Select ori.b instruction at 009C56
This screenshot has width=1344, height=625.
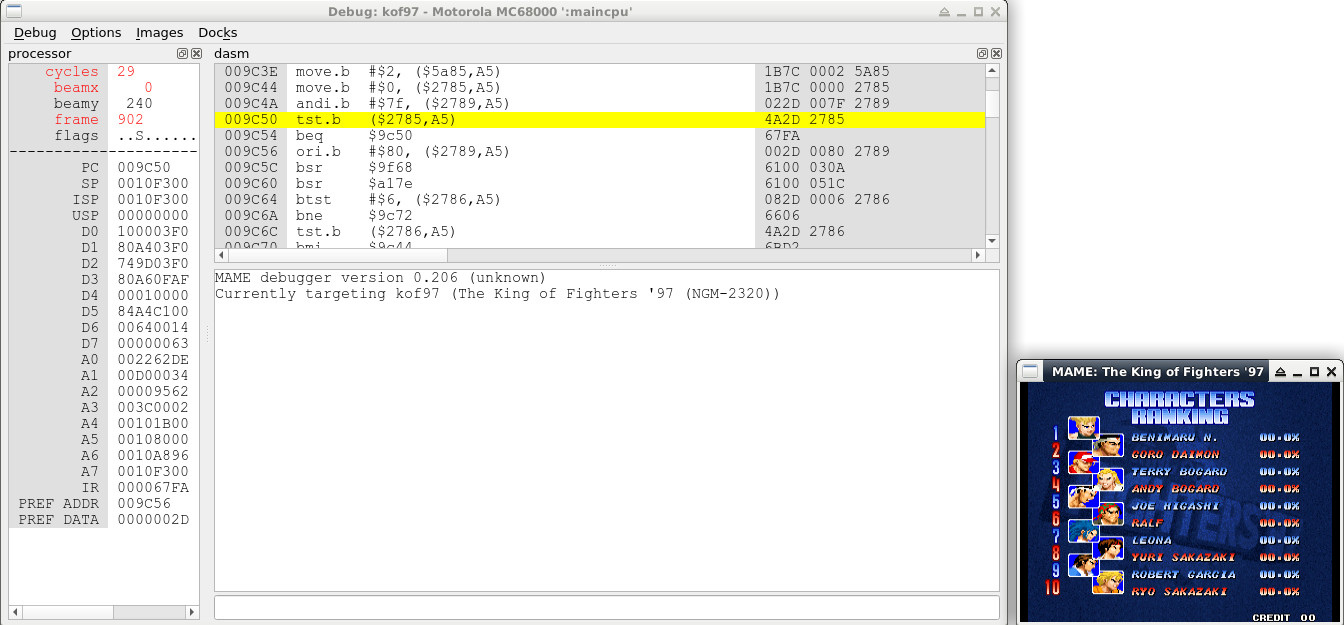point(600,151)
